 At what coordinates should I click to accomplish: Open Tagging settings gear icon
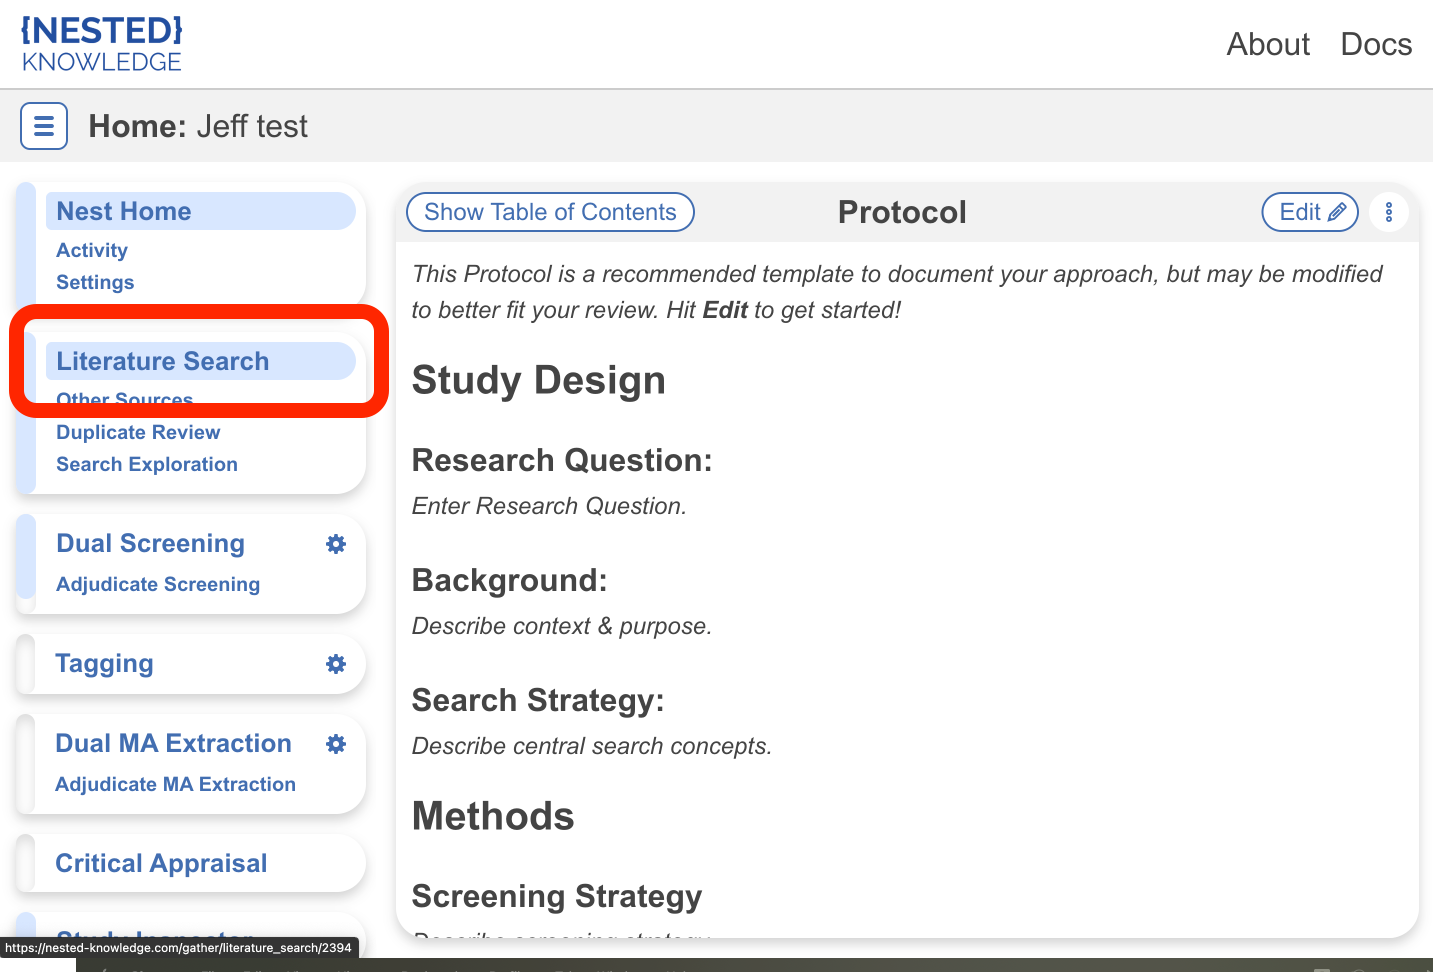click(x=336, y=664)
